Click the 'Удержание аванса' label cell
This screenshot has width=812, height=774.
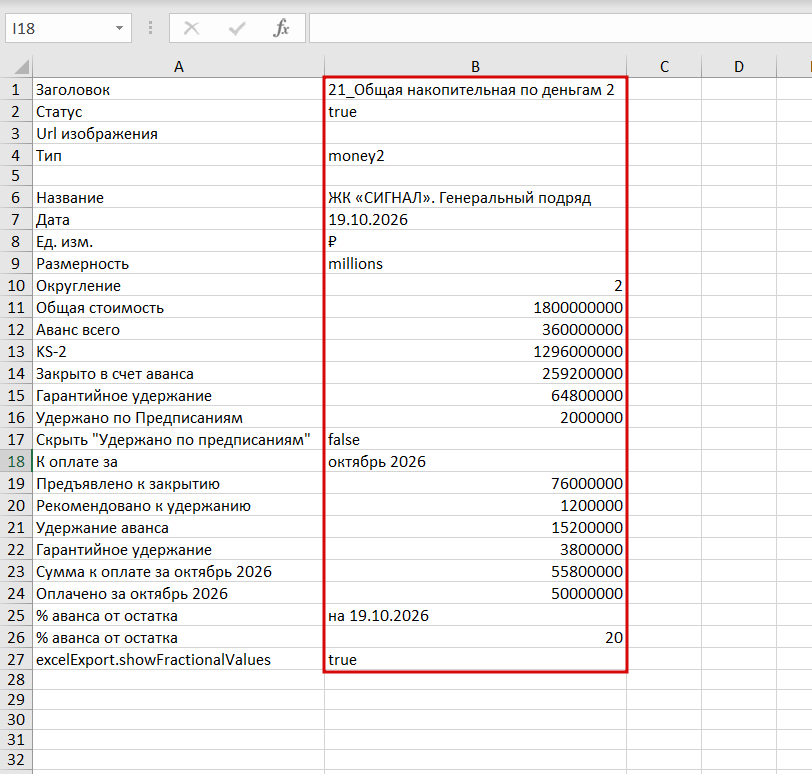pos(179,528)
